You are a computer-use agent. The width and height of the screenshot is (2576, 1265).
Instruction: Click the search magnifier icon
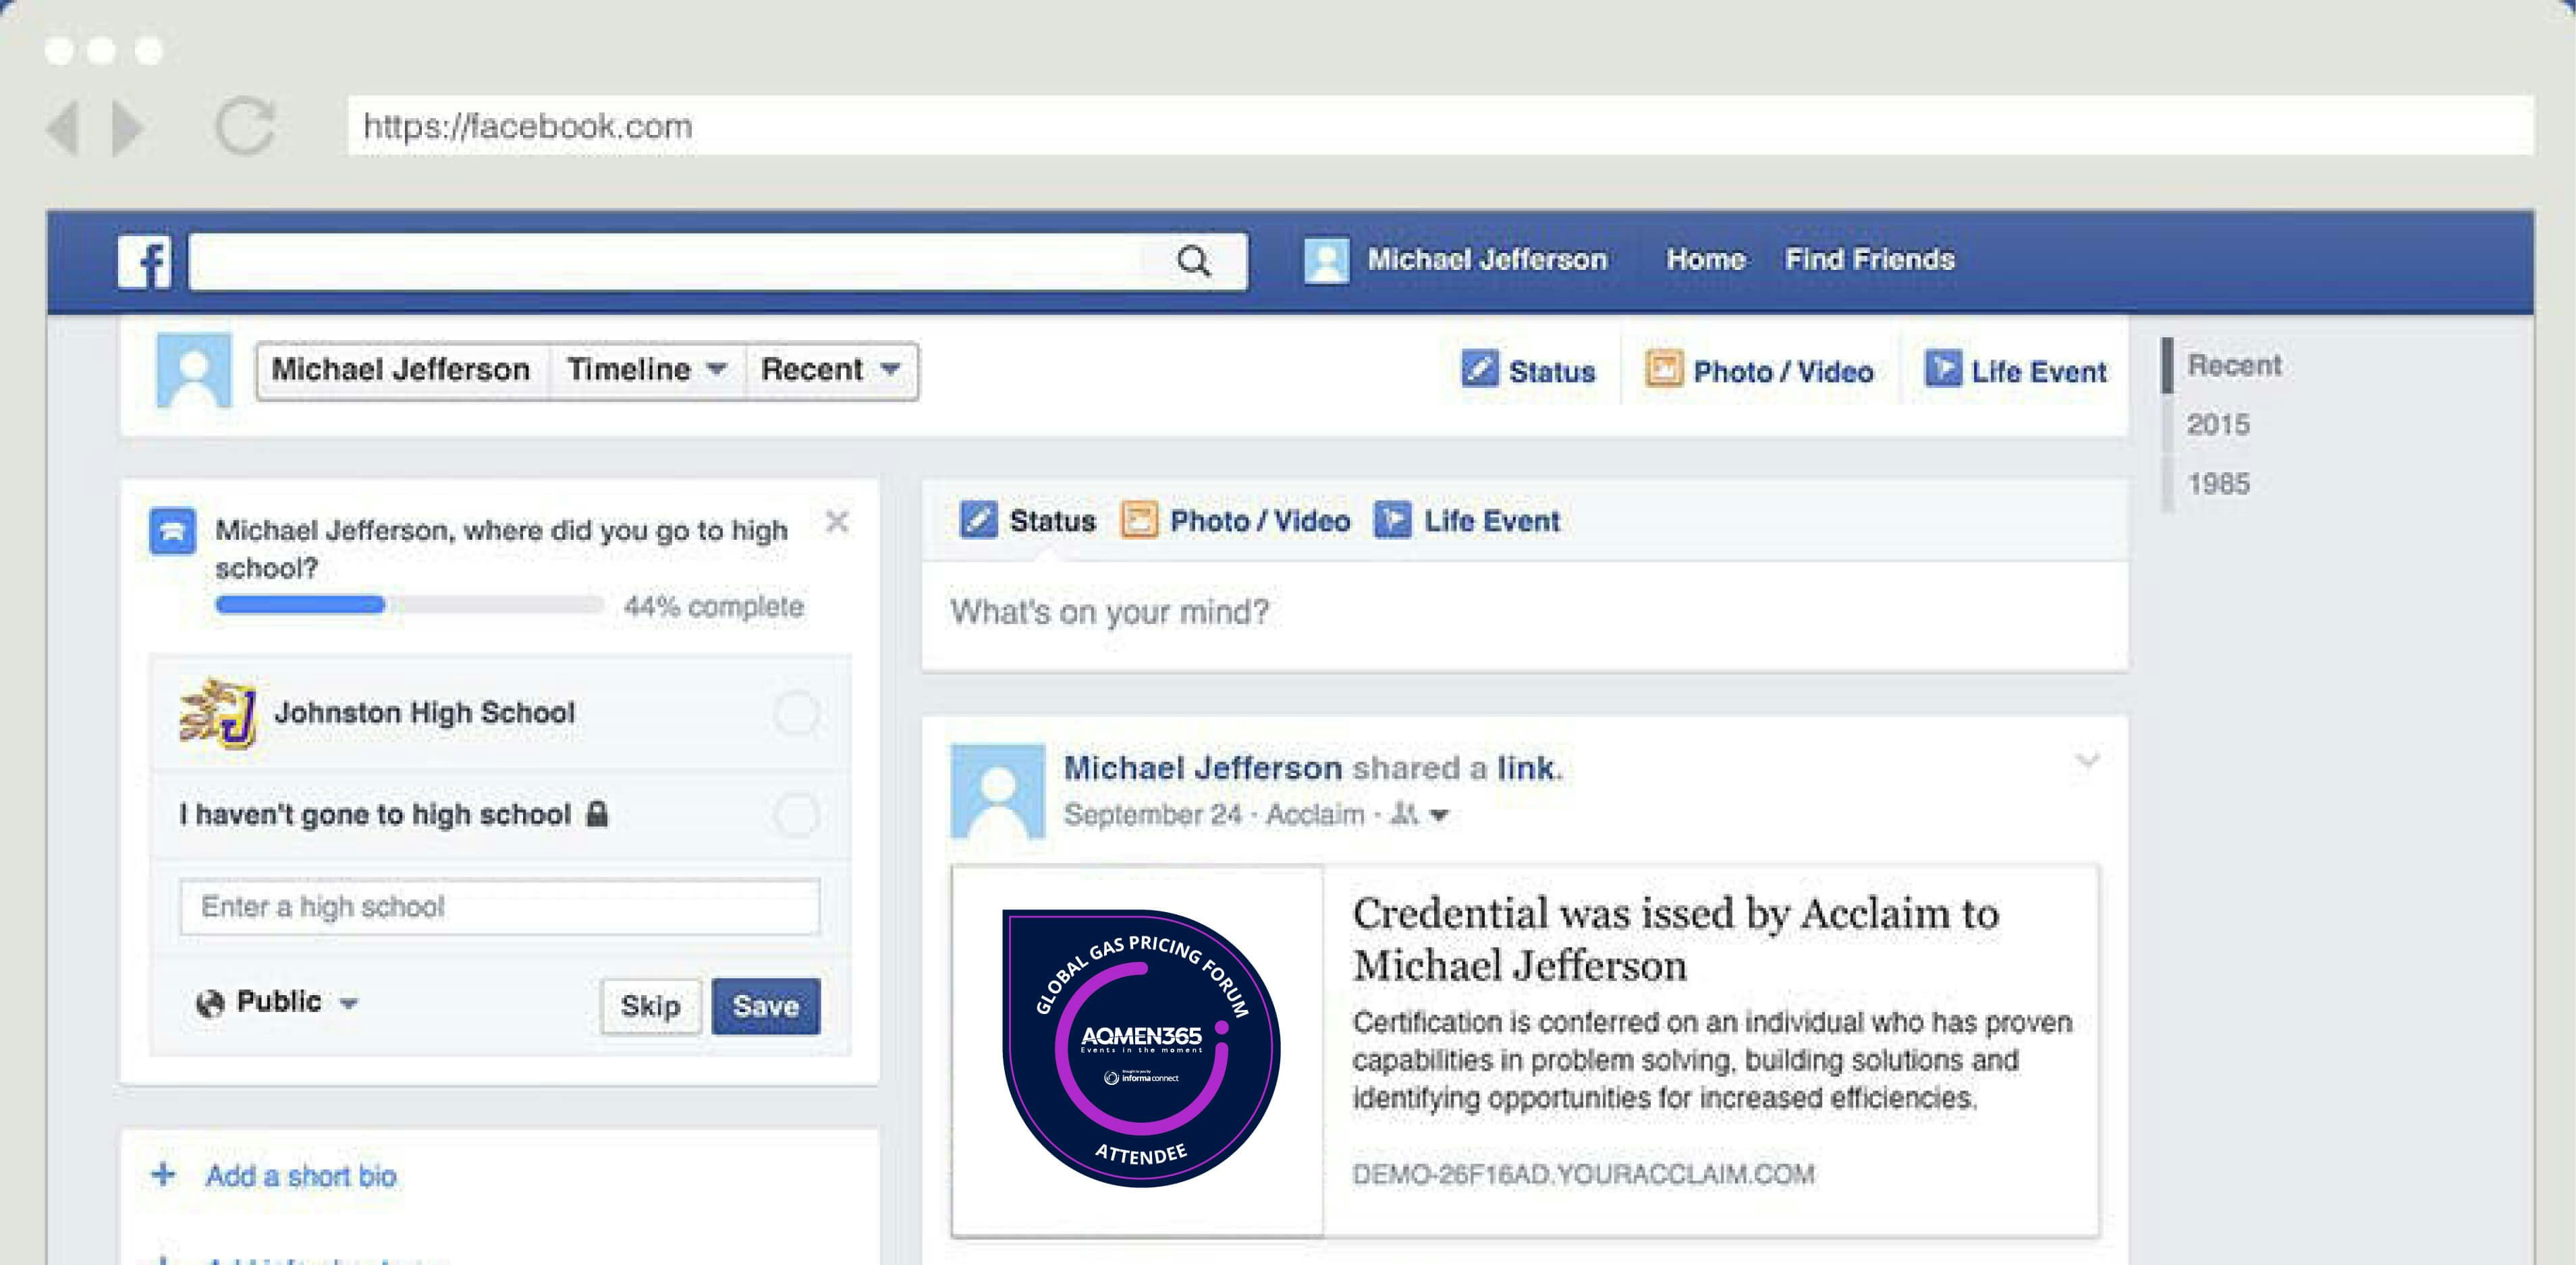pos(1193,261)
